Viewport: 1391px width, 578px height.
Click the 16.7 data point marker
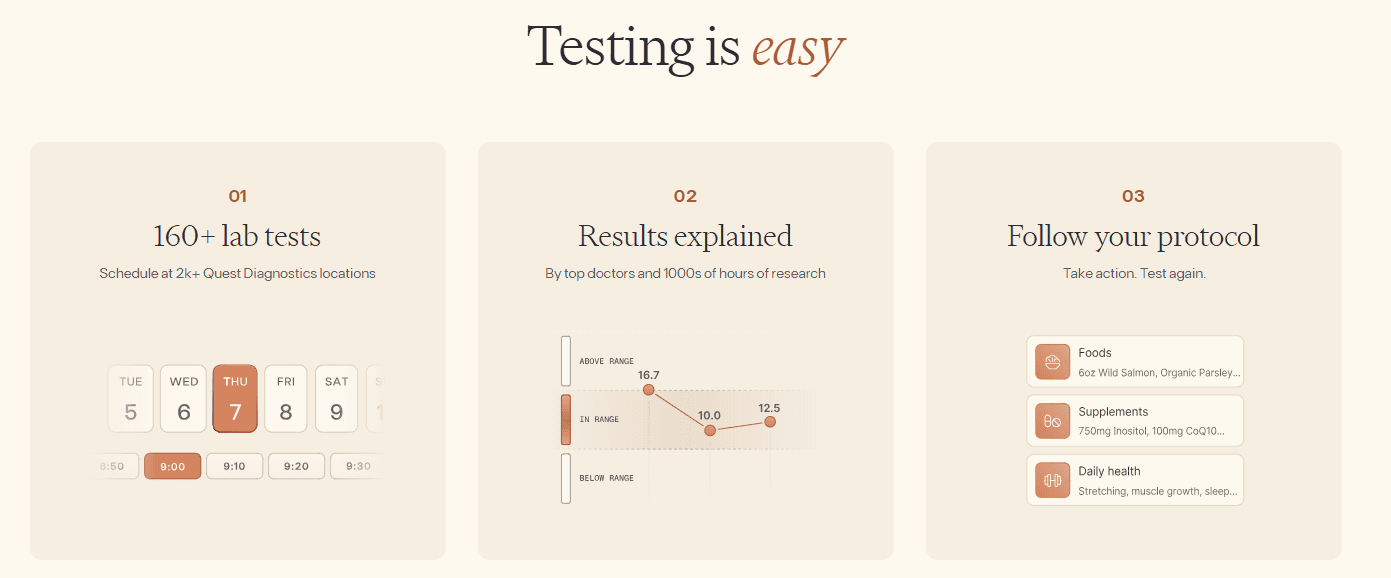(650, 390)
